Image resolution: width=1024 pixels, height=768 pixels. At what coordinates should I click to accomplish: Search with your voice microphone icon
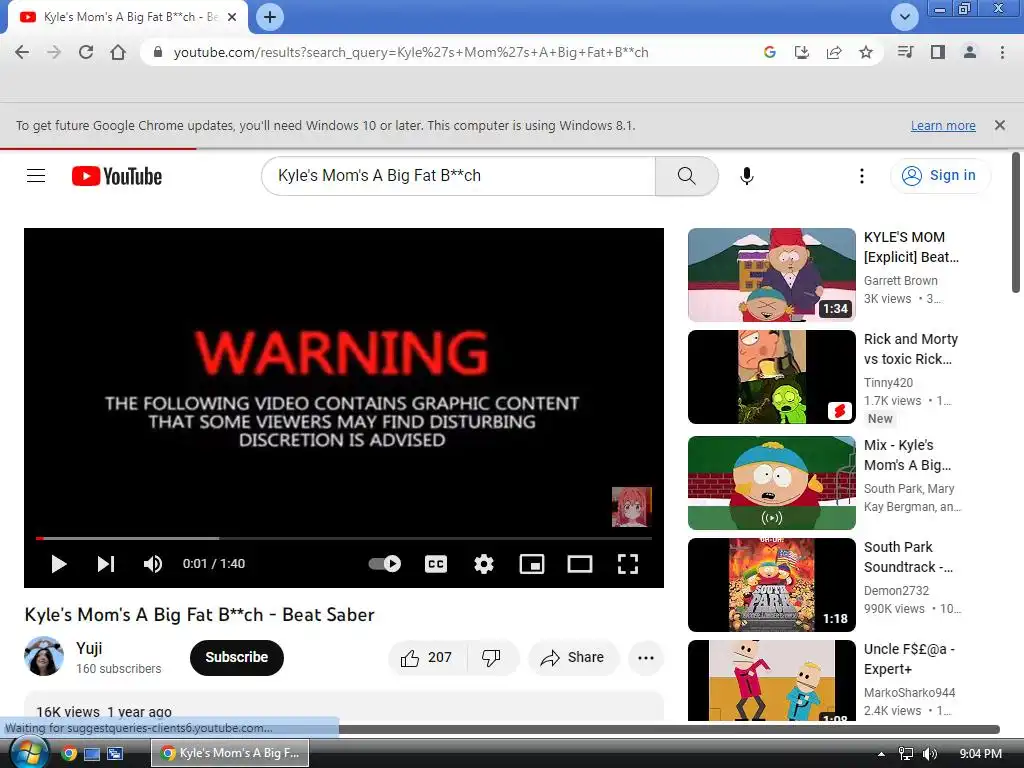(x=747, y=176)
